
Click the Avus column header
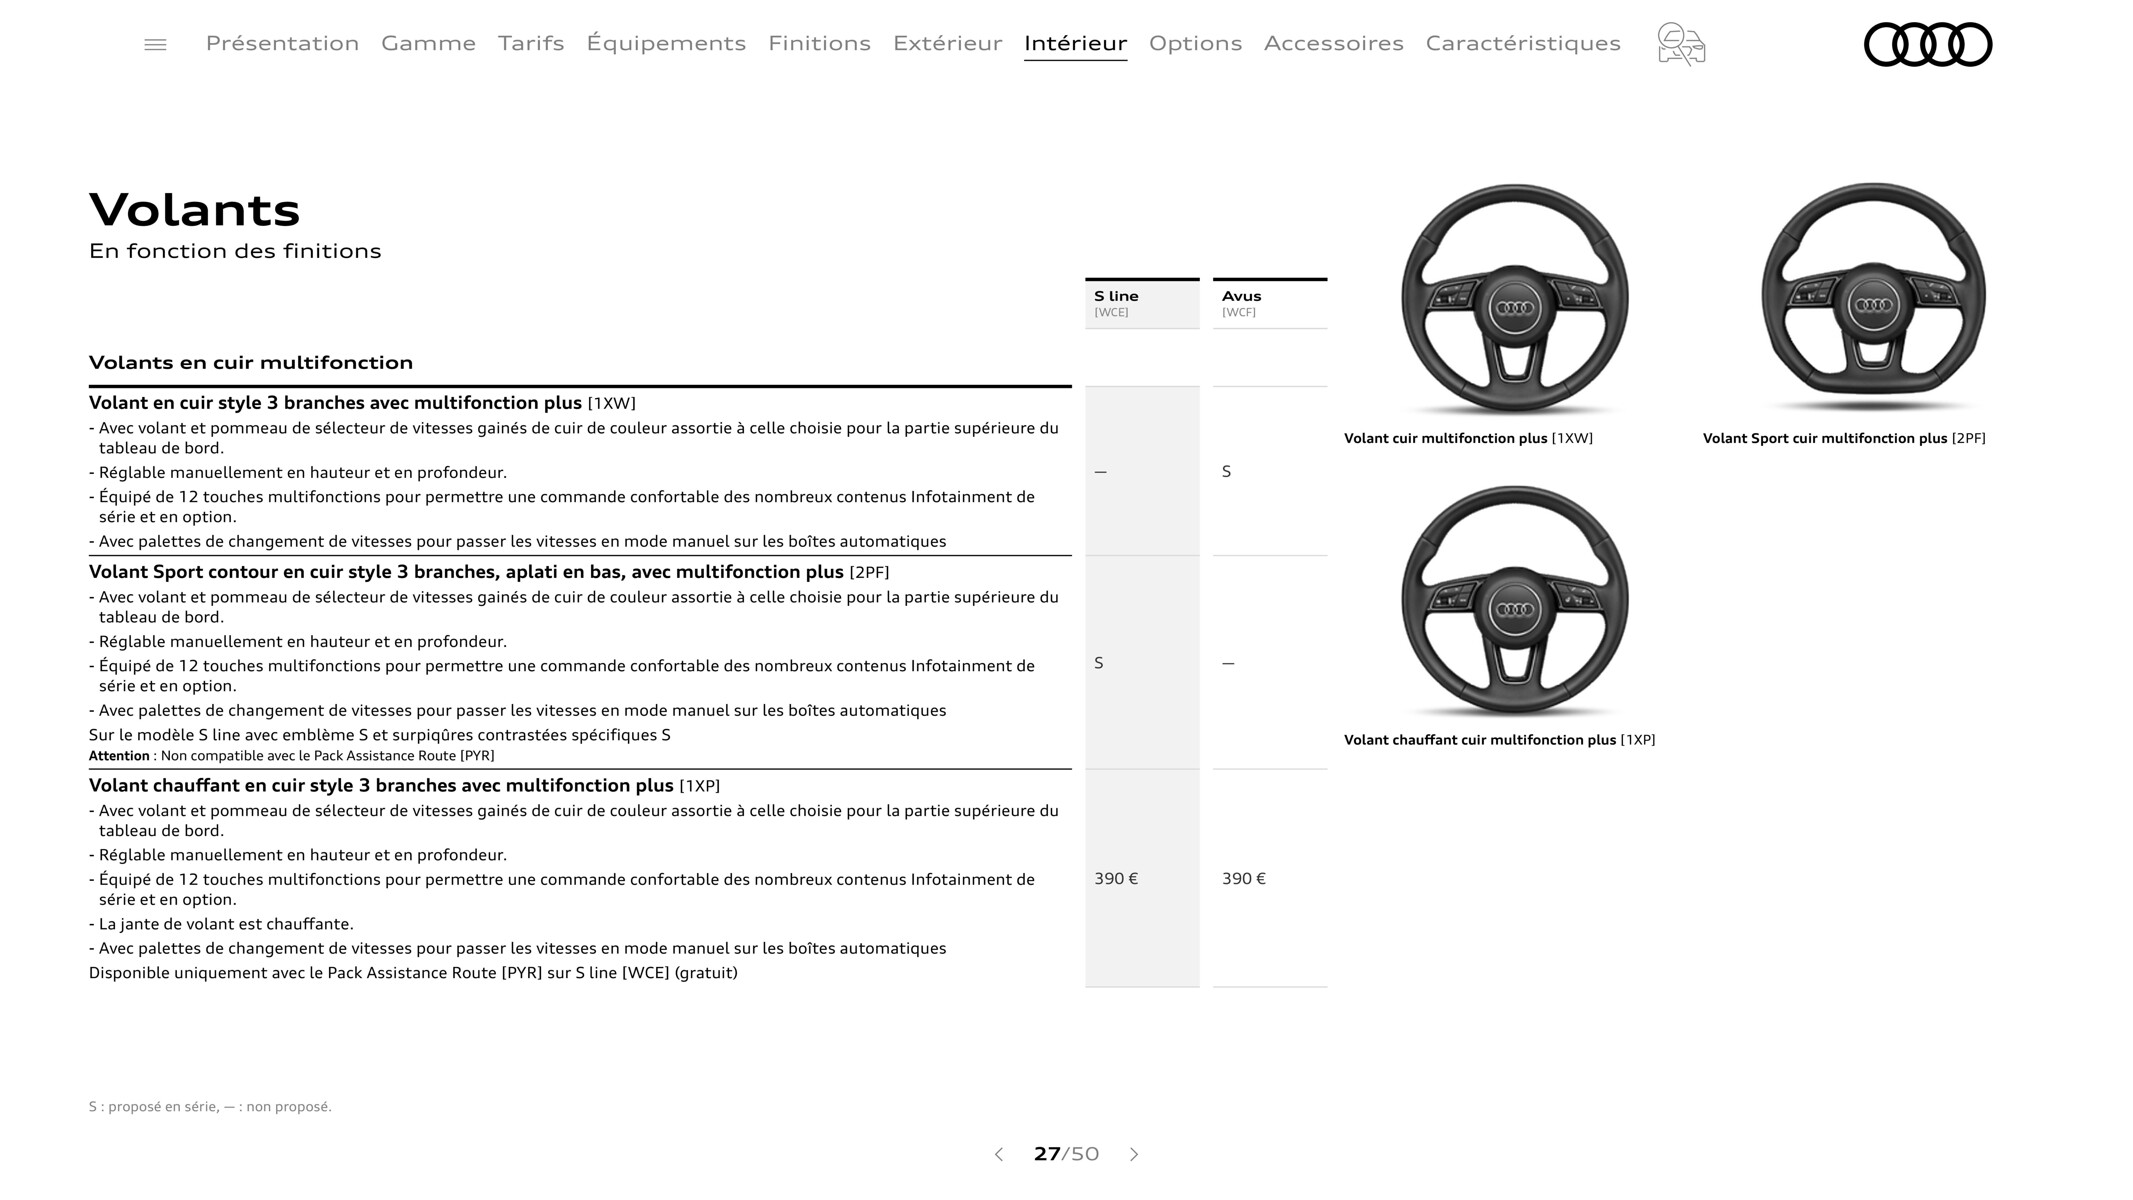click(x=1270, y=303)
